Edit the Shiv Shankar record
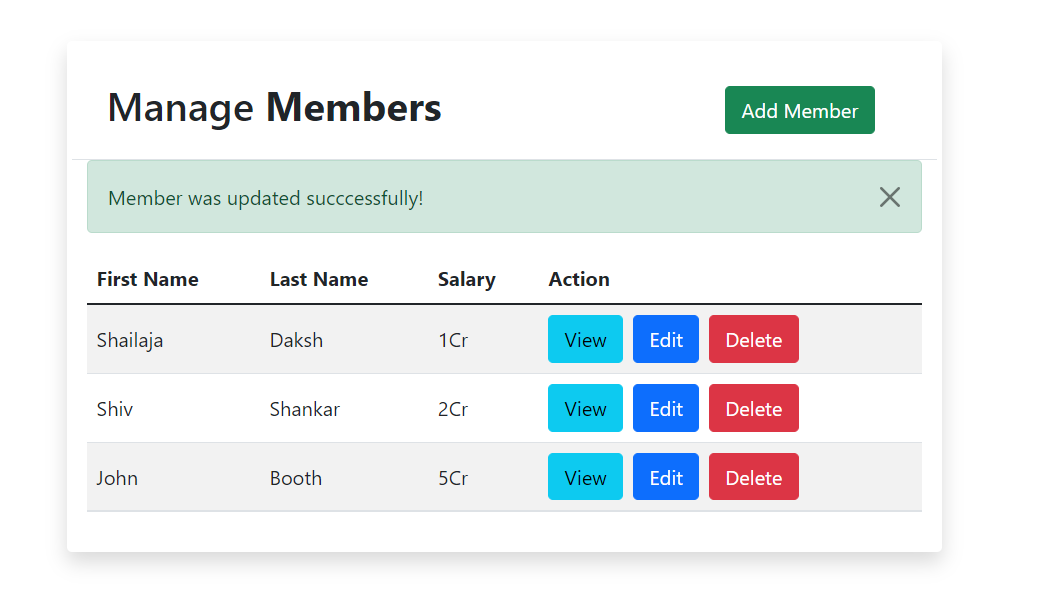The image size is (1037, 607). tap(665, 408)
